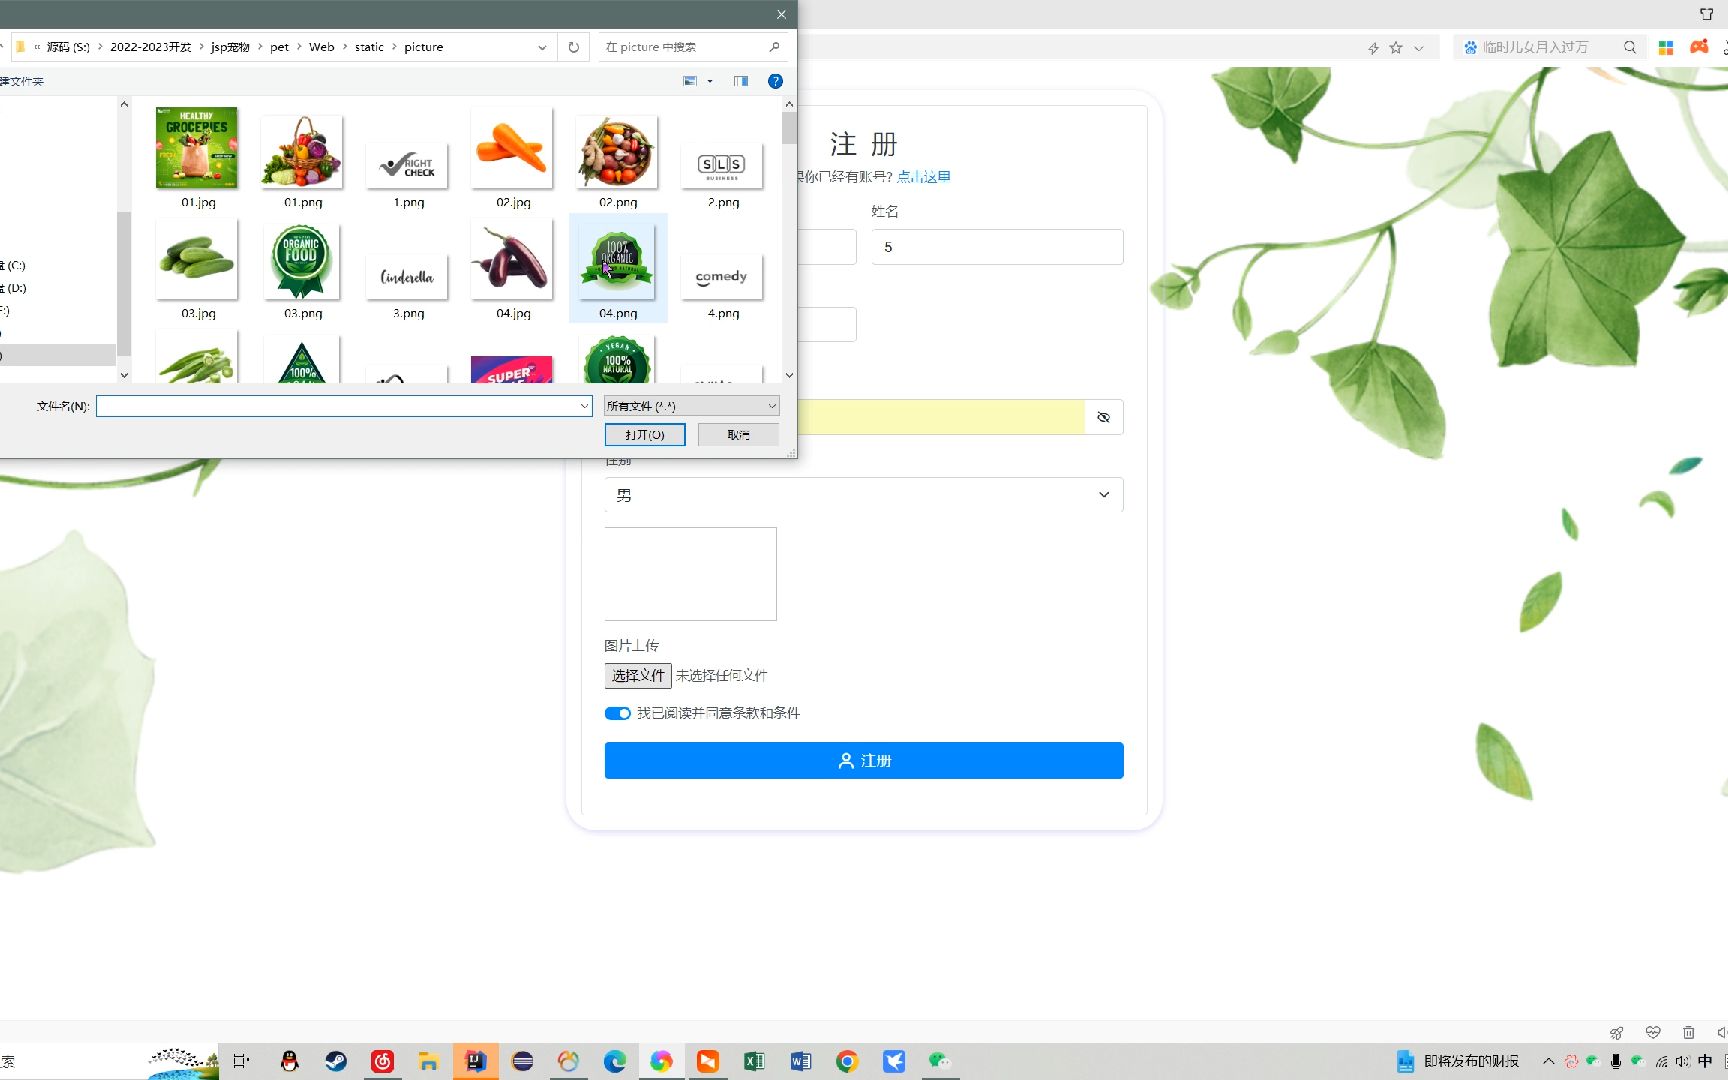Click the trash bin icon in browser status bar
Screen dimensions: 1728x1080
pos(1689,1032)
